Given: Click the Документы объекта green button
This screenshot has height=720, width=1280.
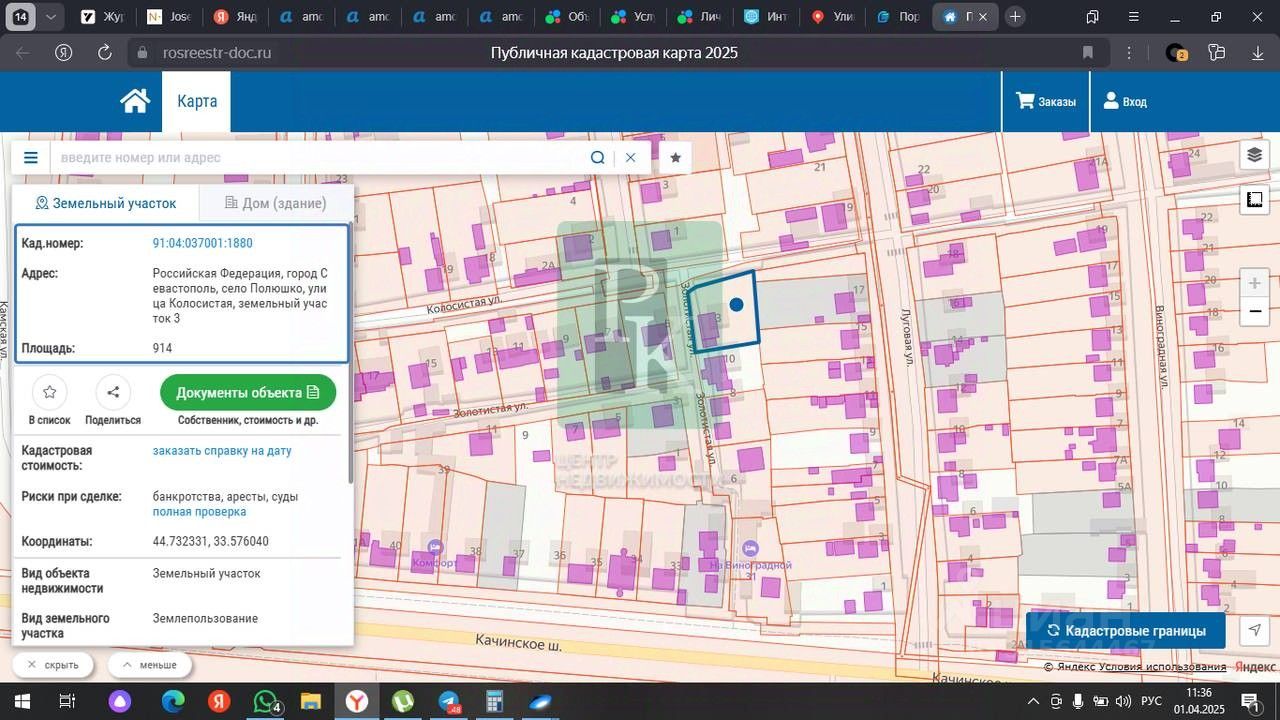Looking at the screenshot, I should pos(248,392).
